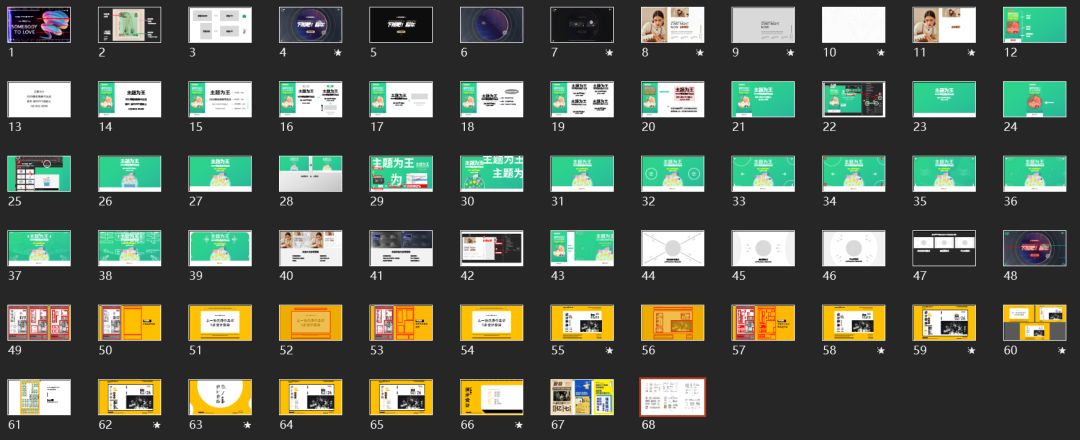Viewport: 1080px width, 440px height.
Task: Click the transition star under slide 10
Action: point(881,53)
